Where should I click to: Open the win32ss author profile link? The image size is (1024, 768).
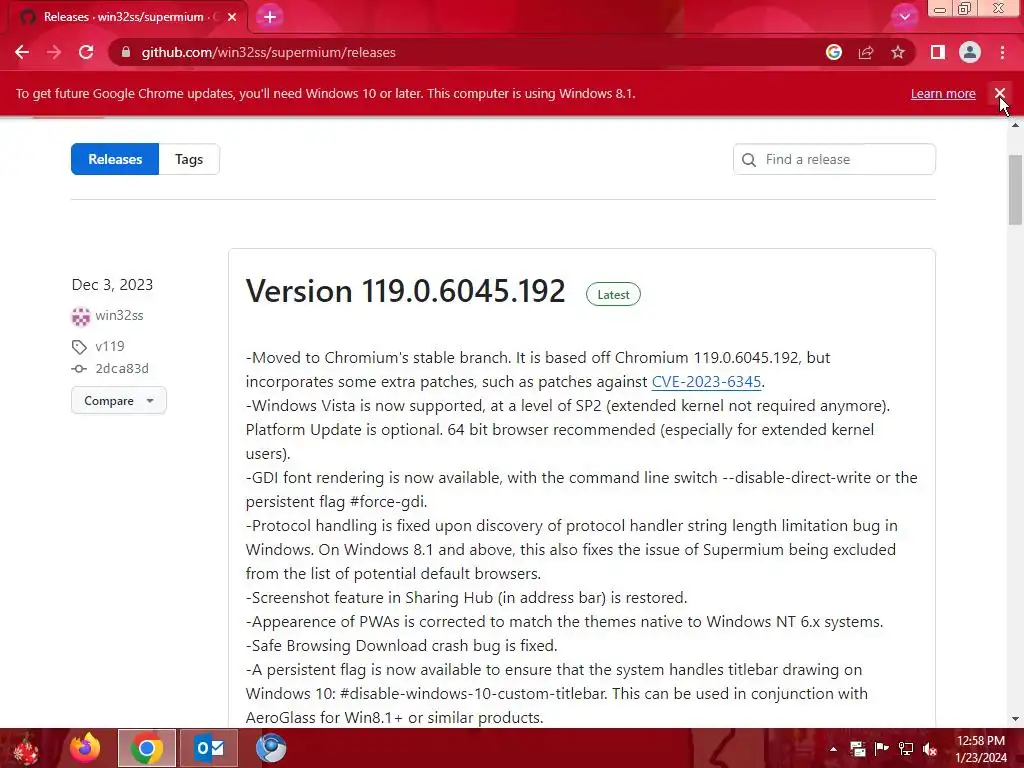[x=119, y=315]
